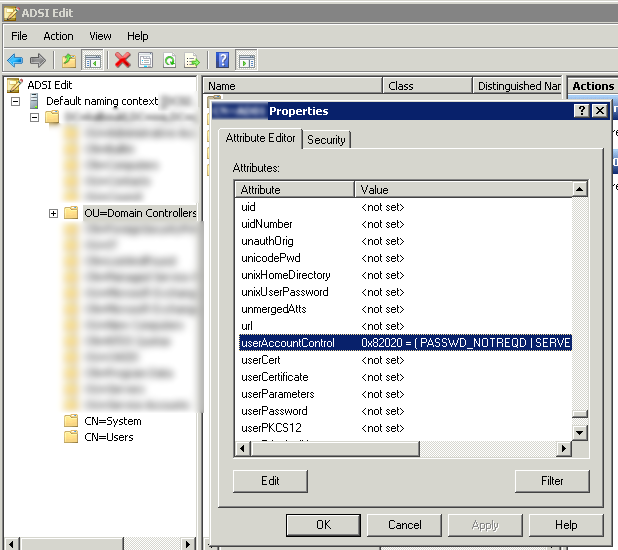Image resolution: width=618 pixels, height=550 pixels.
Task: Click attribute list scroll up arrow
Action: pyautogui.click(x=580, y=190)
